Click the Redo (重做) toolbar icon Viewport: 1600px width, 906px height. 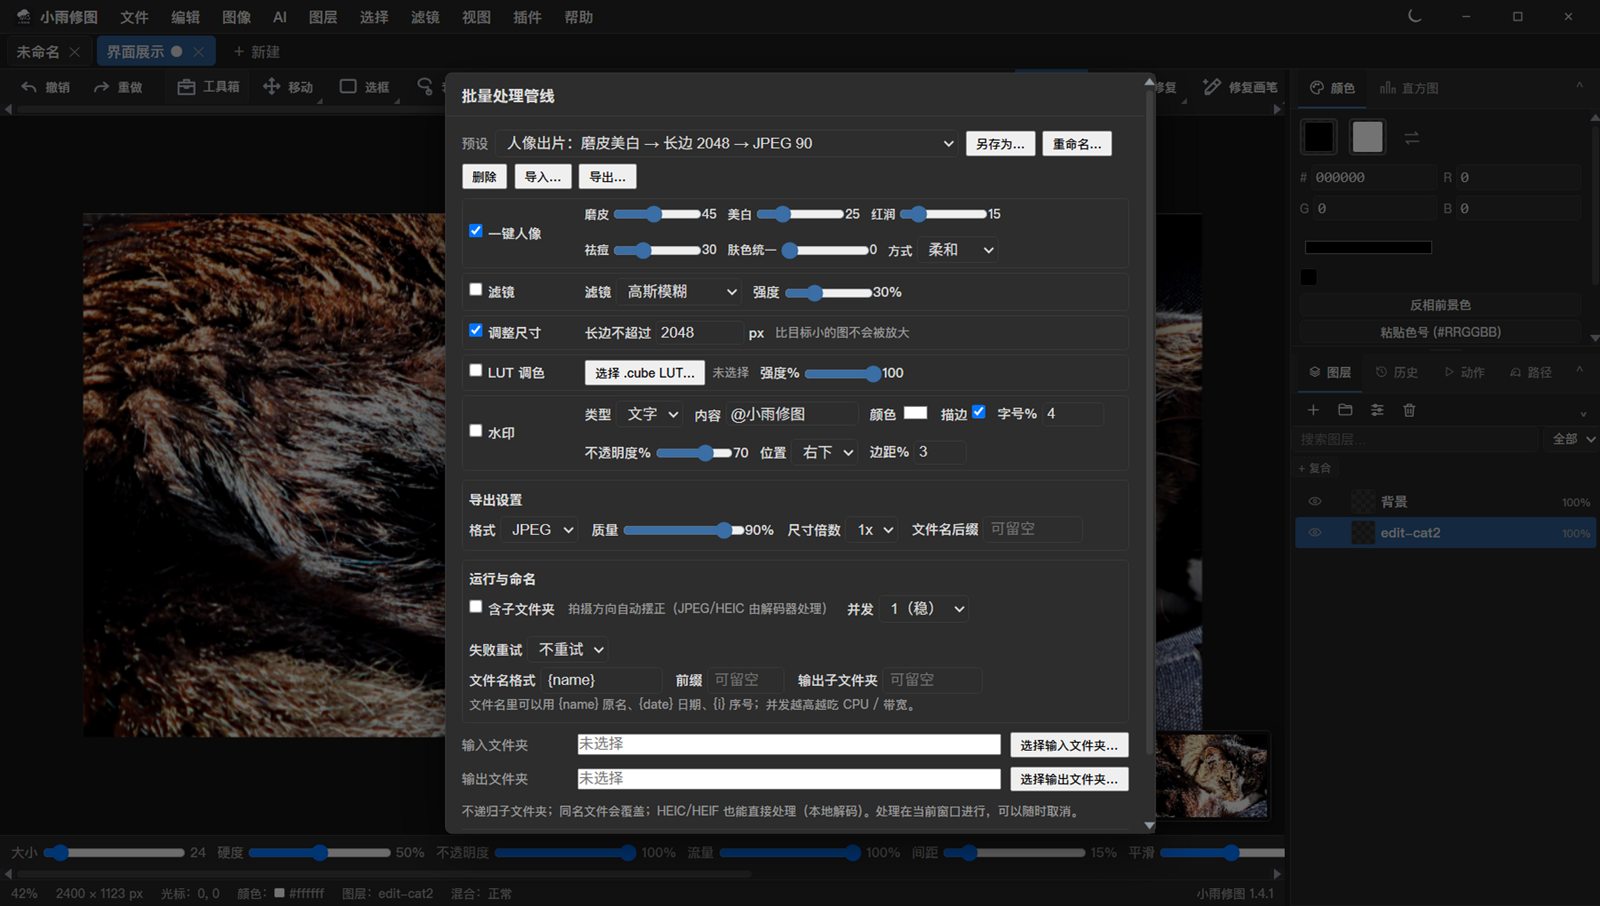coord(101,87)
